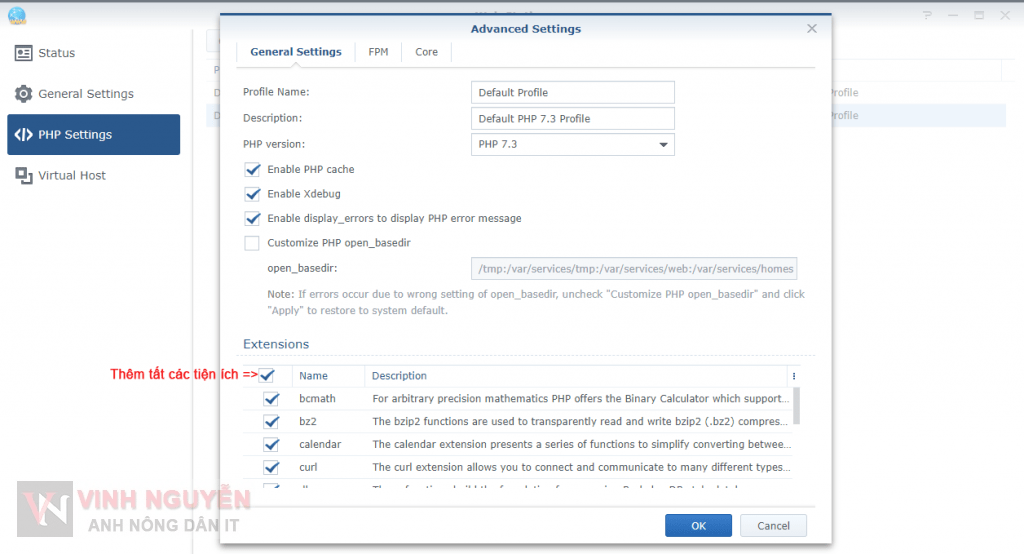Click the Virtual Host sidebar icon
Screen dimensions: 1024x554
[x=23, y=176]
